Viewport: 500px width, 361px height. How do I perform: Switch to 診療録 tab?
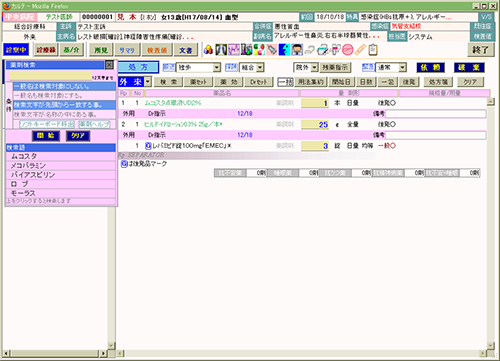[x=46, y=50]
